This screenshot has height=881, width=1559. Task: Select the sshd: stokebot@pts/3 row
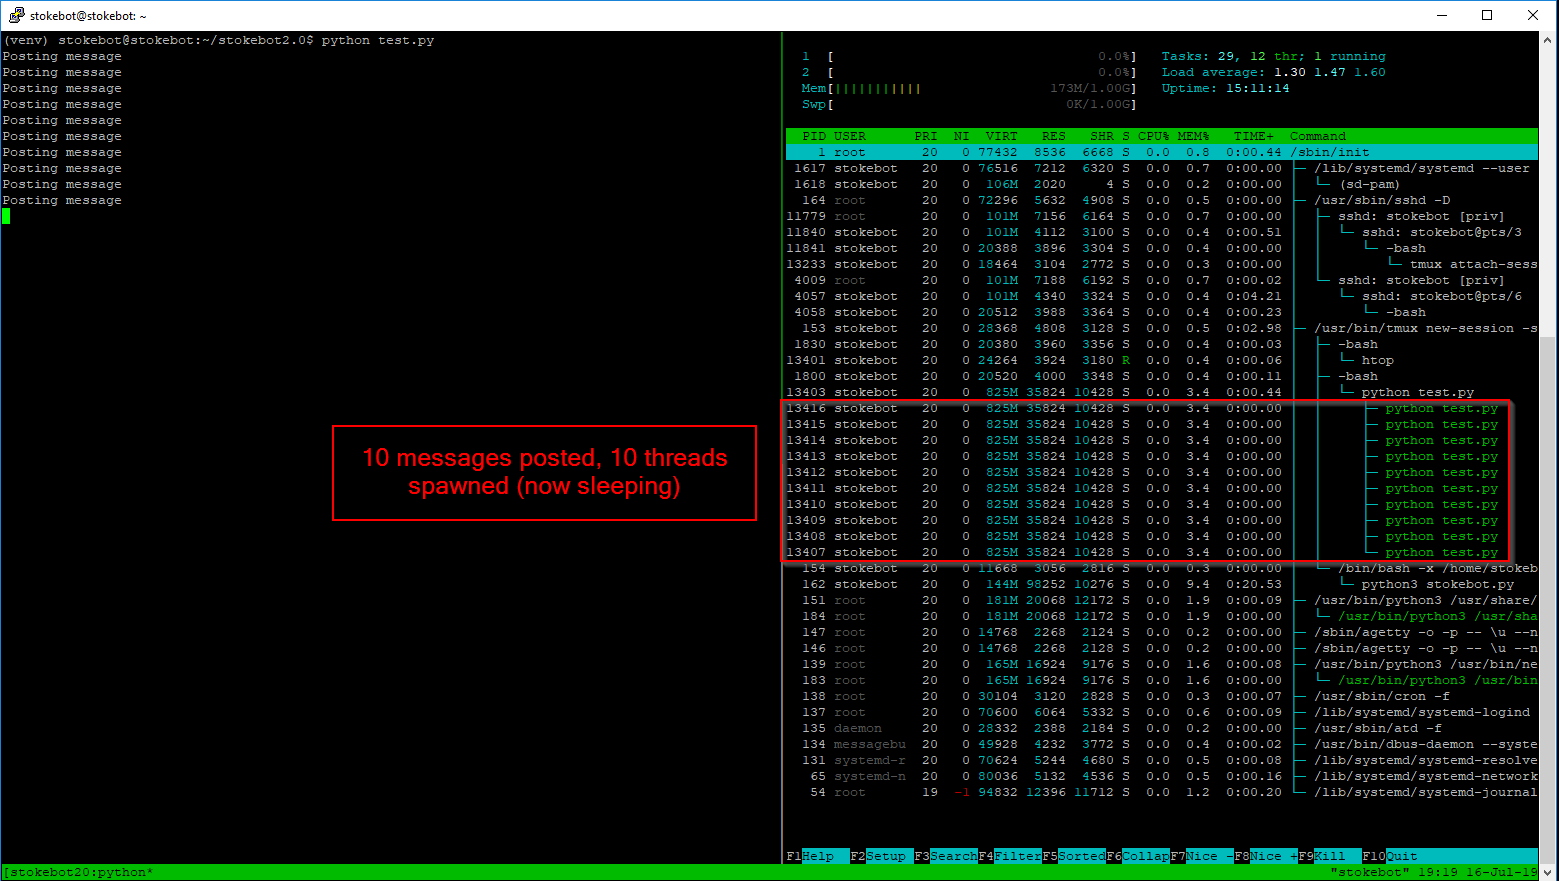tap(1162, 232)
